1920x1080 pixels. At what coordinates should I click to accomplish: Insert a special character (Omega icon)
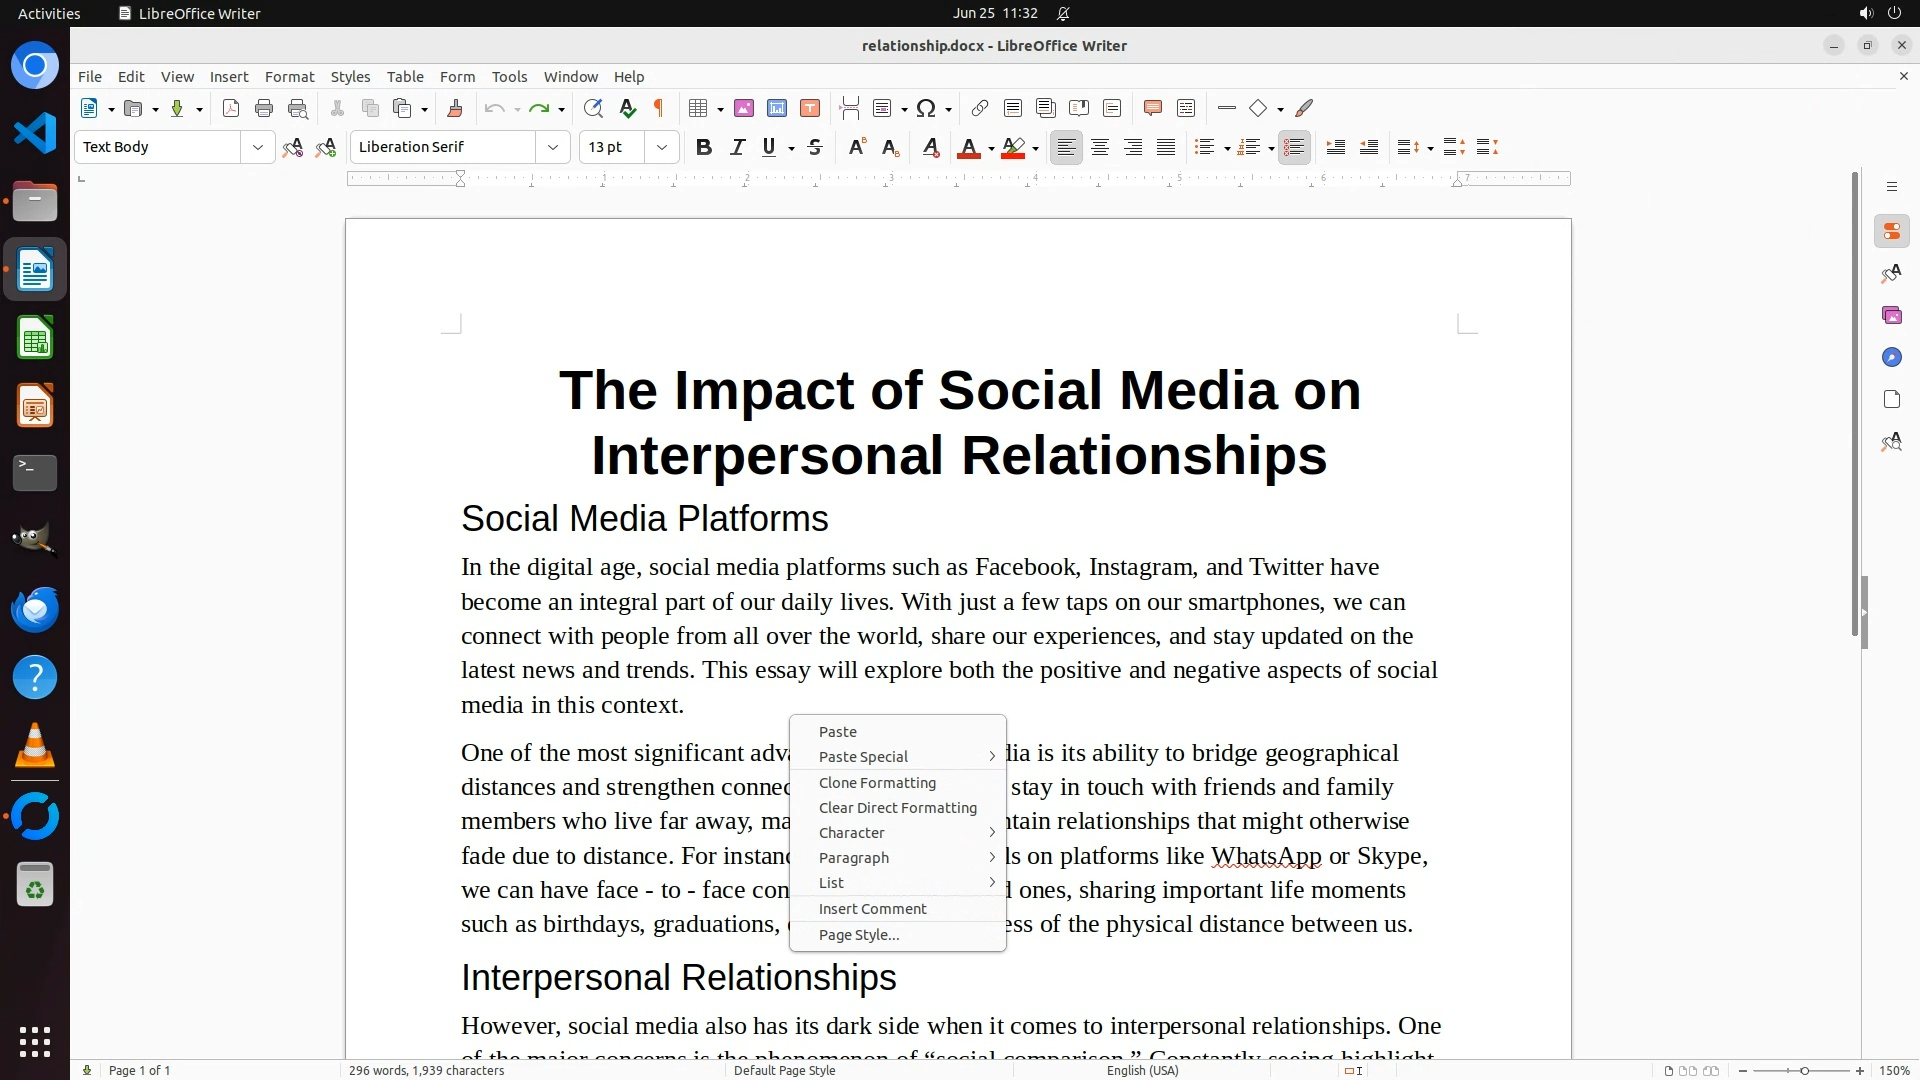pyautogui.click(x=926, y=109)
